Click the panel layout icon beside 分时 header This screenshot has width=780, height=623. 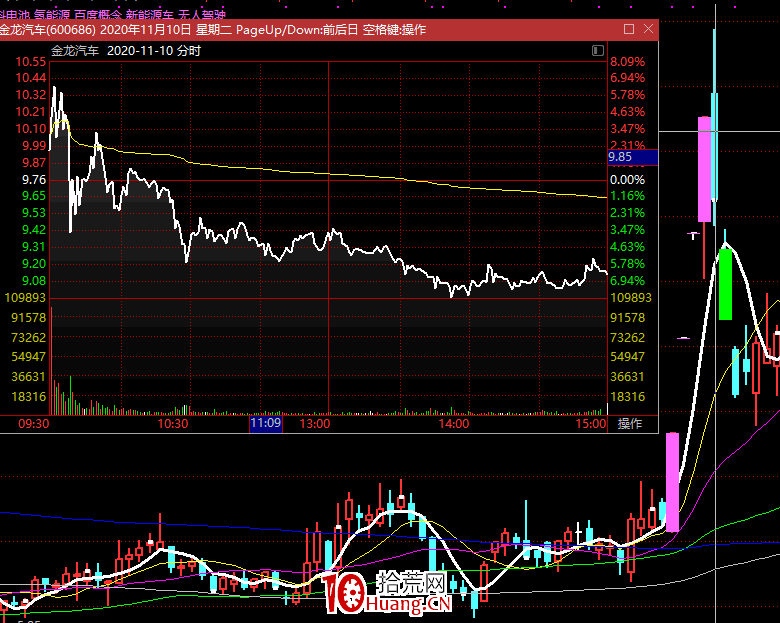(597, 51)
